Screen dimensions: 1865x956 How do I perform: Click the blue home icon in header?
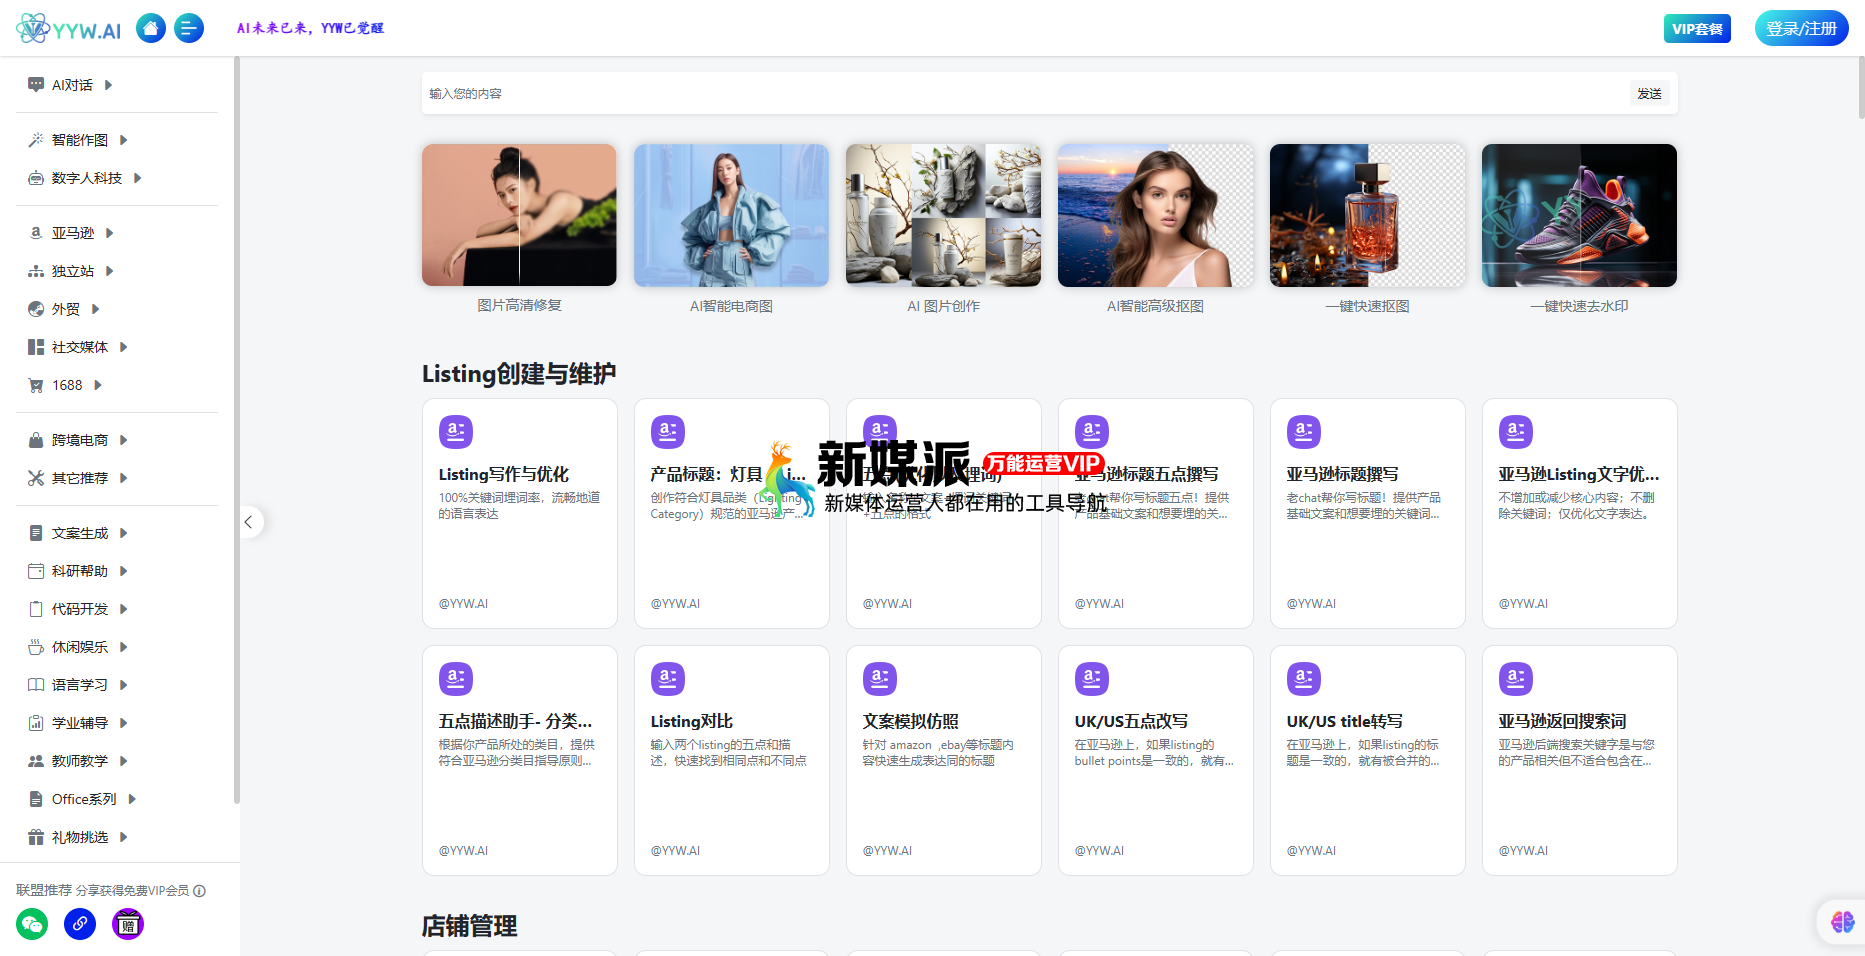point(151,28)
